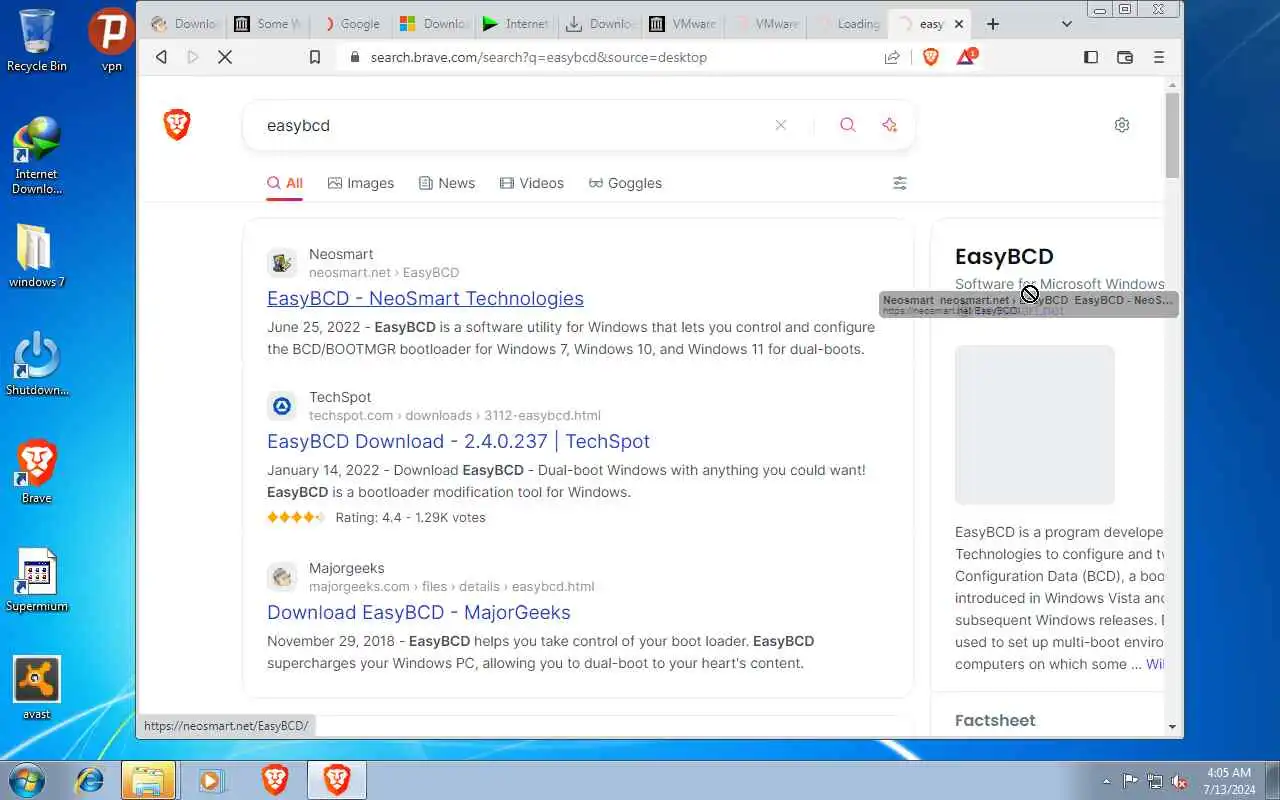Open a new browser tab
This screenshot has width=1280, height=800.
pyautogui.click(x=993, y=24)
